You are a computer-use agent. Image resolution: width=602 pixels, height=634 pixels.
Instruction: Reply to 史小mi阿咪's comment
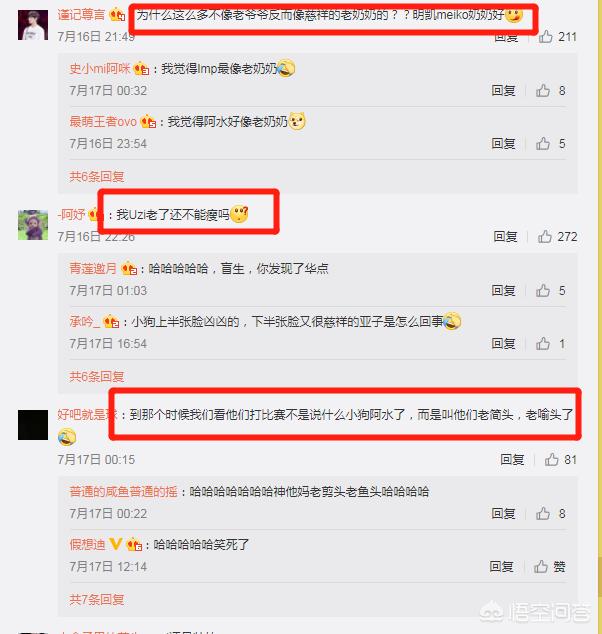[x=503, y=90]
